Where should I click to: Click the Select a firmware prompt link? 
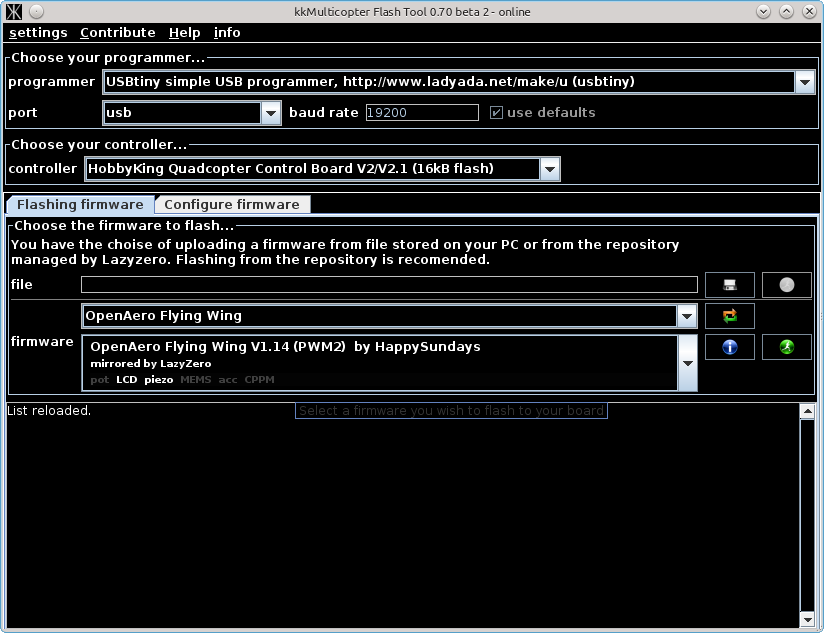pos(450,410)
